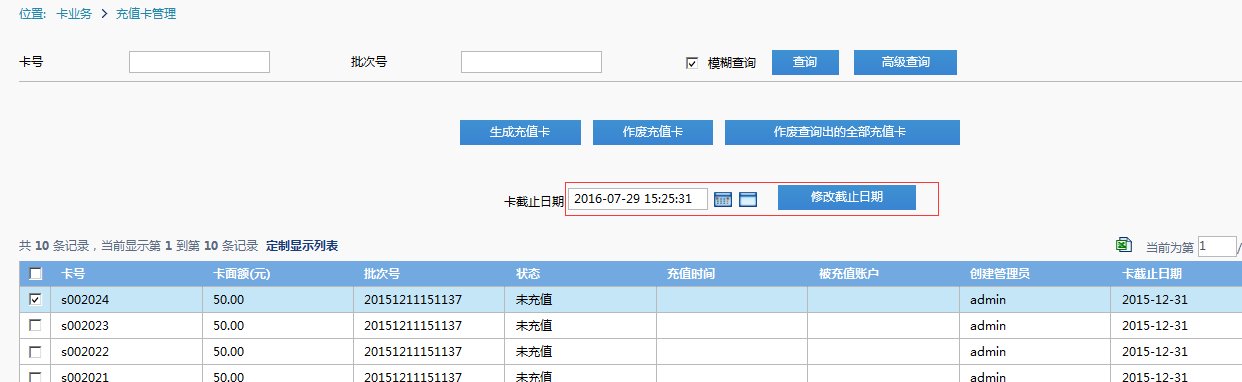Click the 生成充值卡 button

pyautogui.click(x=520, y=132)
